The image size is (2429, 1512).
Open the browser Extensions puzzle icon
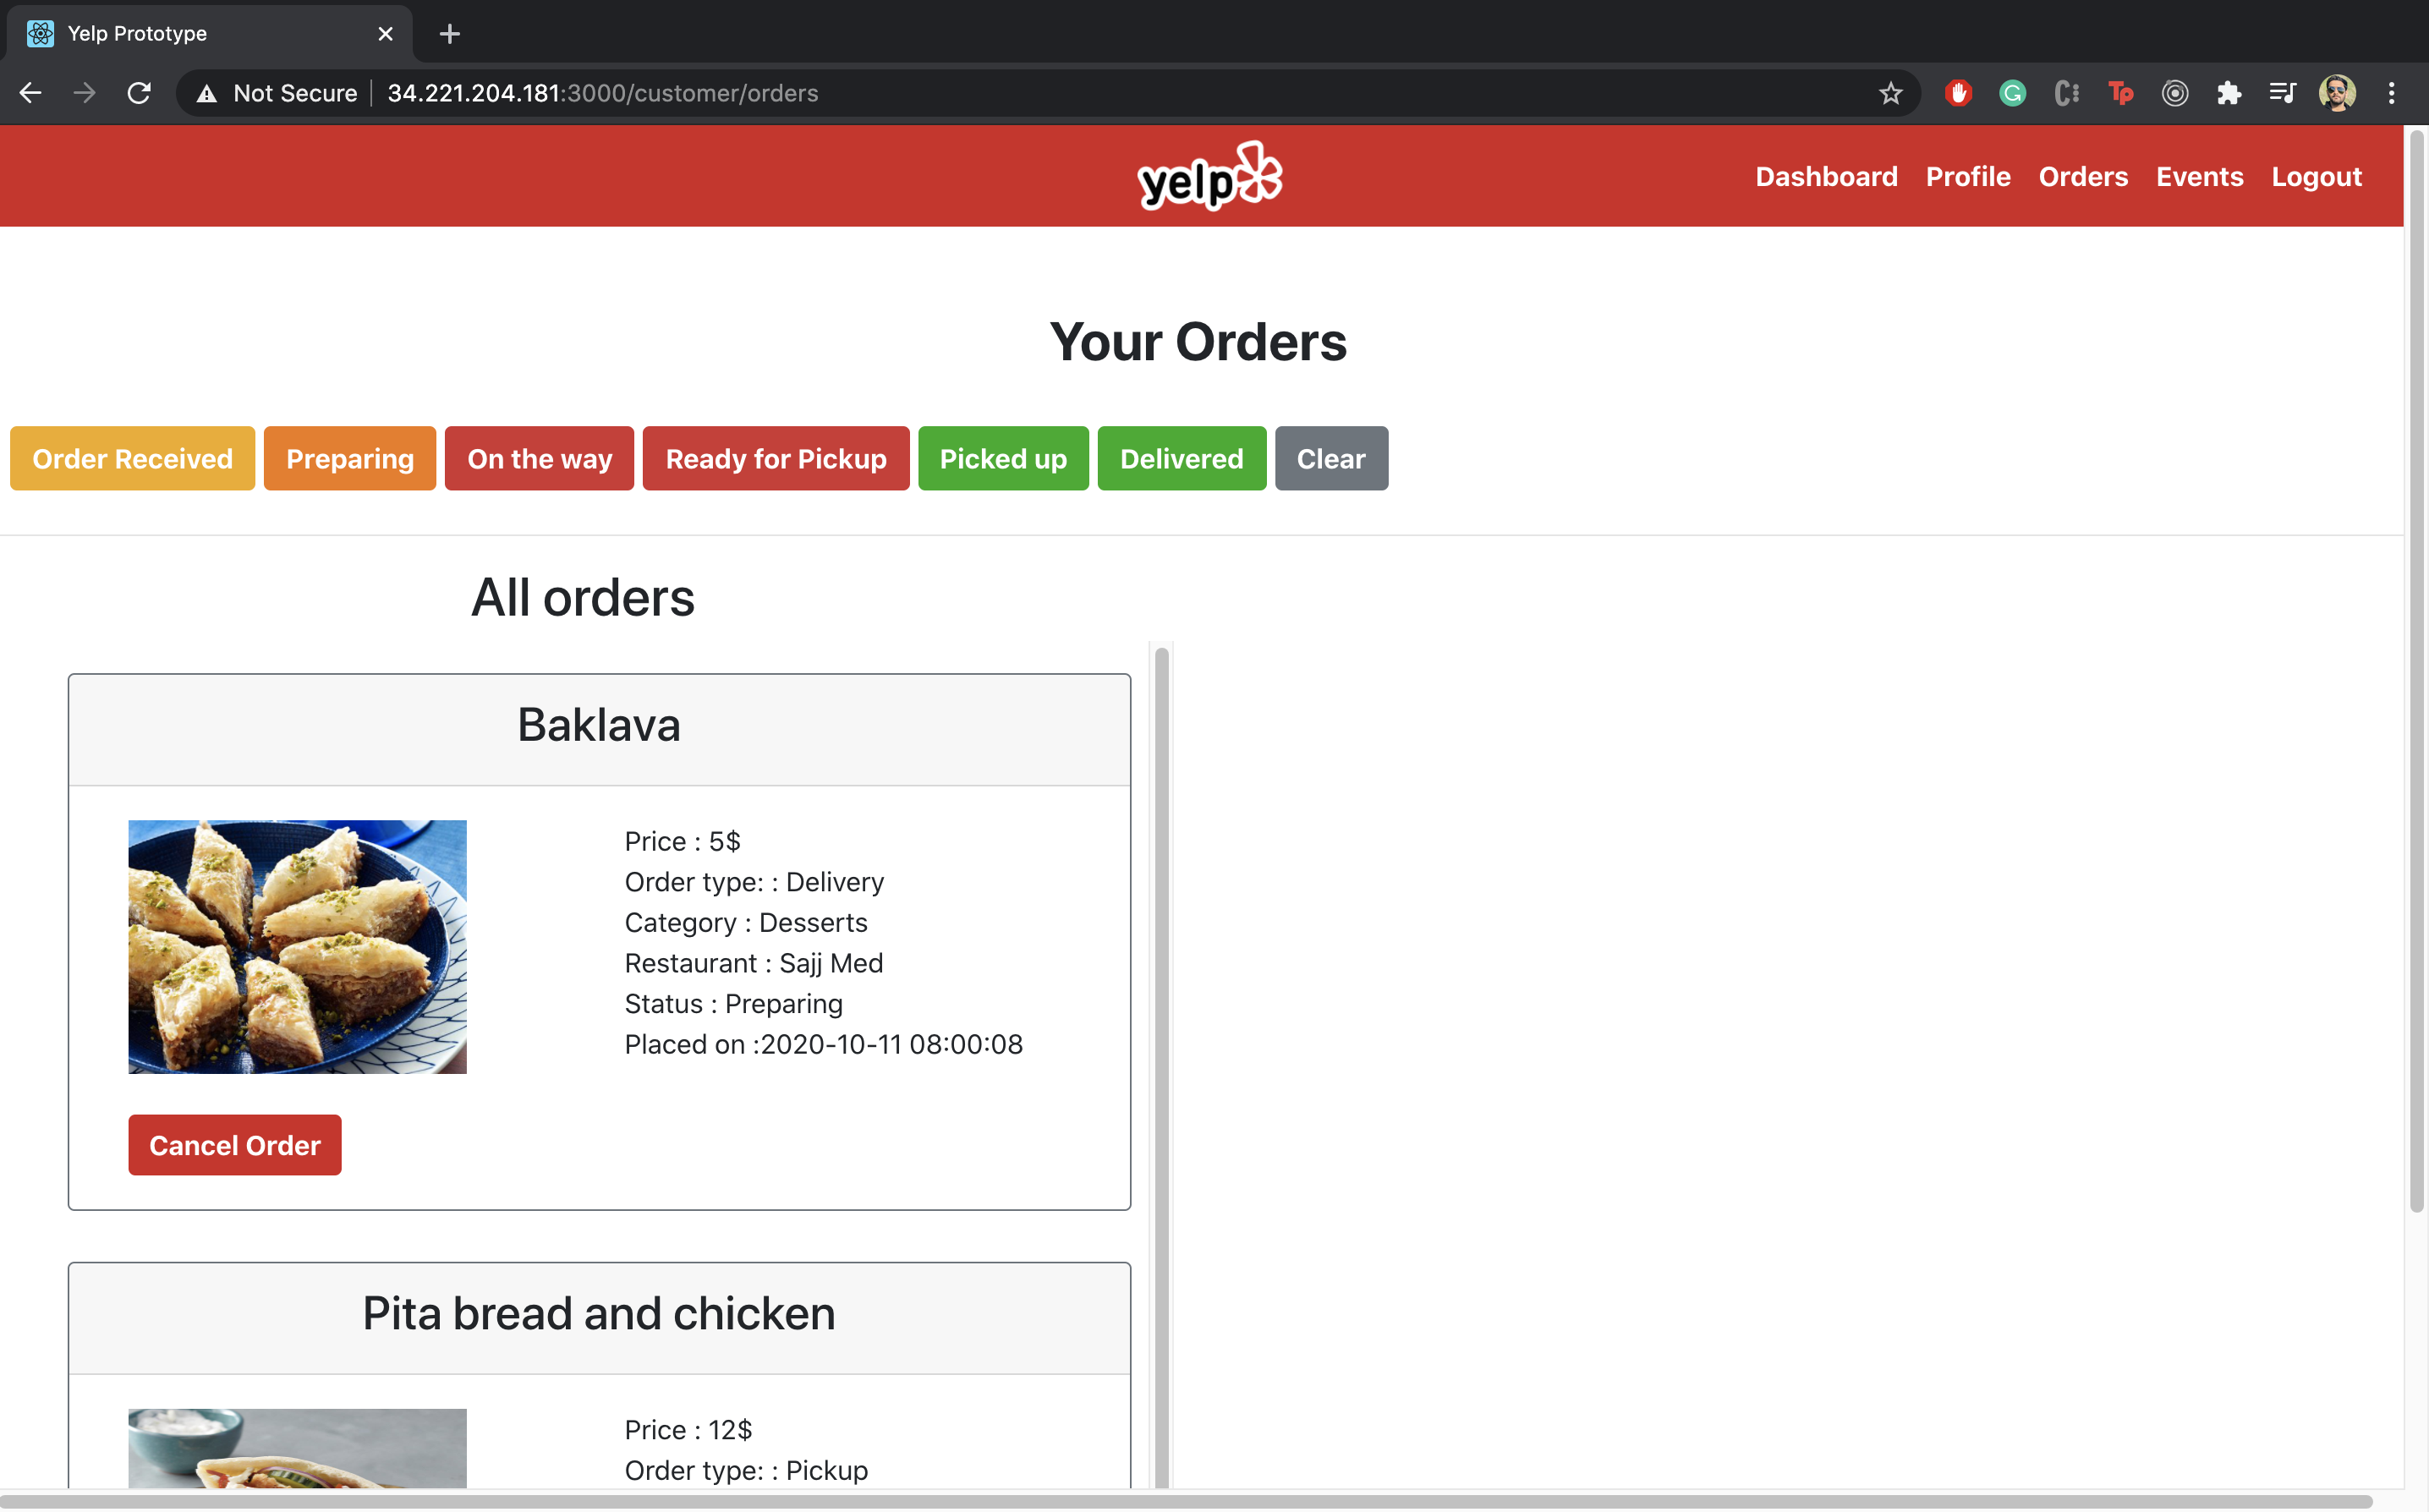tap(2228, 93)
